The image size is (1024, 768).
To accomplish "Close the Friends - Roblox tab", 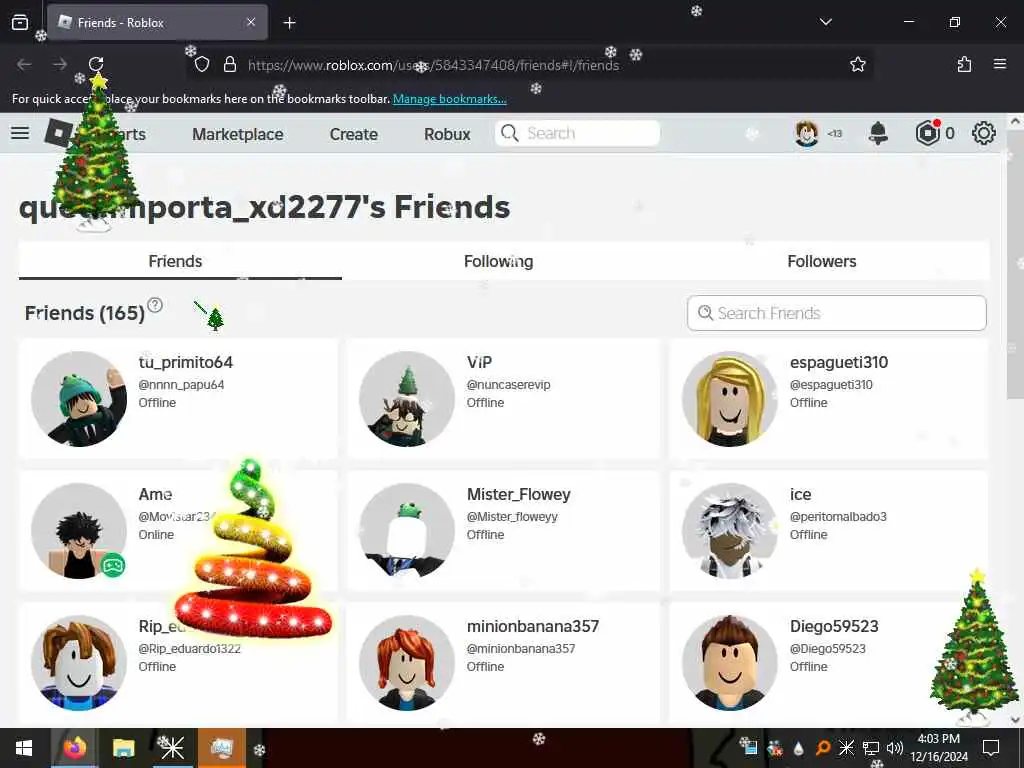I will pyautogui.click(x=251, y=22).
